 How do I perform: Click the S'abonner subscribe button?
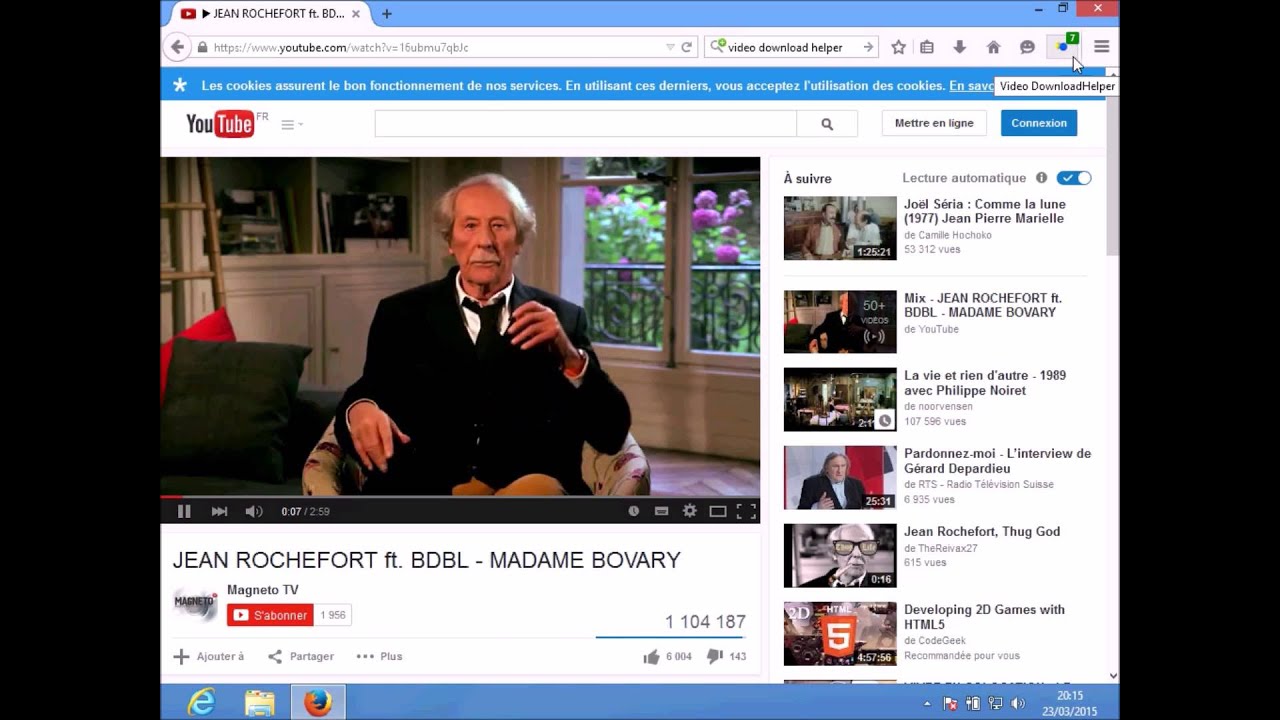point(270,615)
